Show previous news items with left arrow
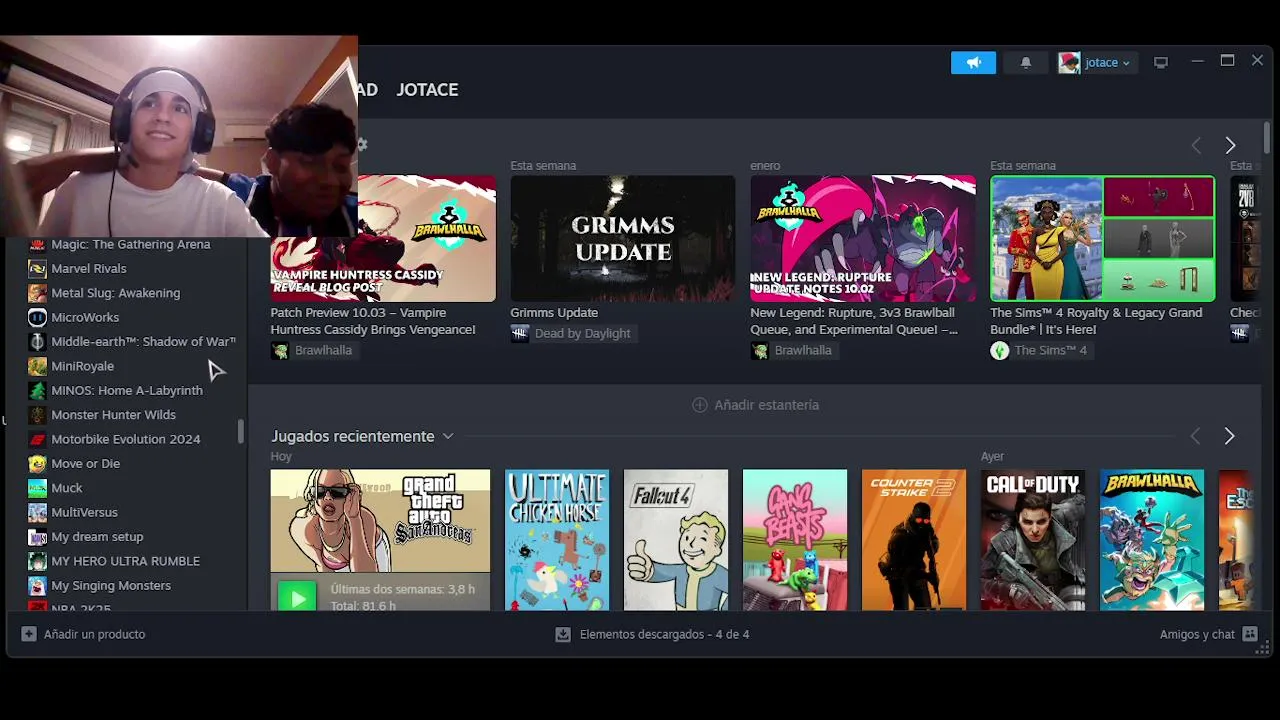This screenshot has width=1280, height=720. [1196, 146]
